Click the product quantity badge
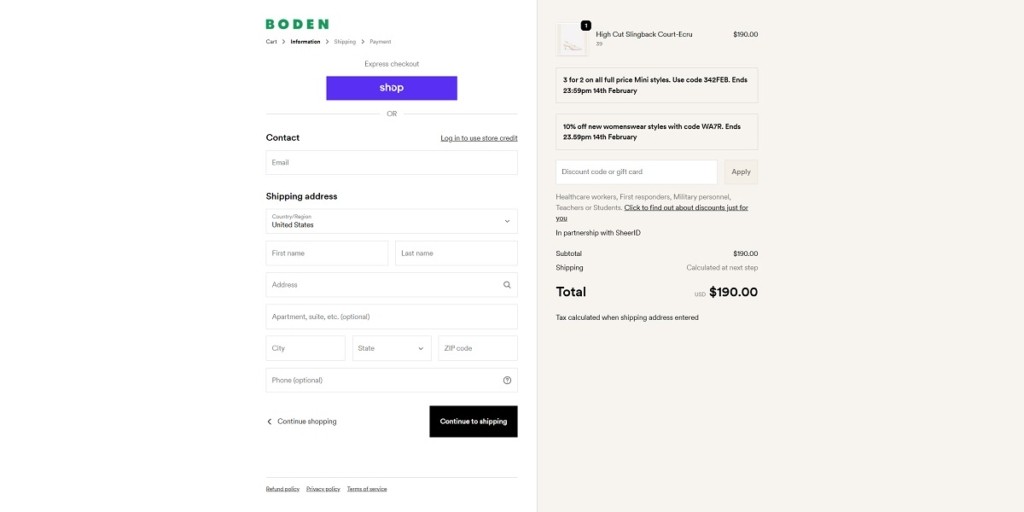Image resolution: width=1024 pixels, height=512 pixels. point(586,26)
